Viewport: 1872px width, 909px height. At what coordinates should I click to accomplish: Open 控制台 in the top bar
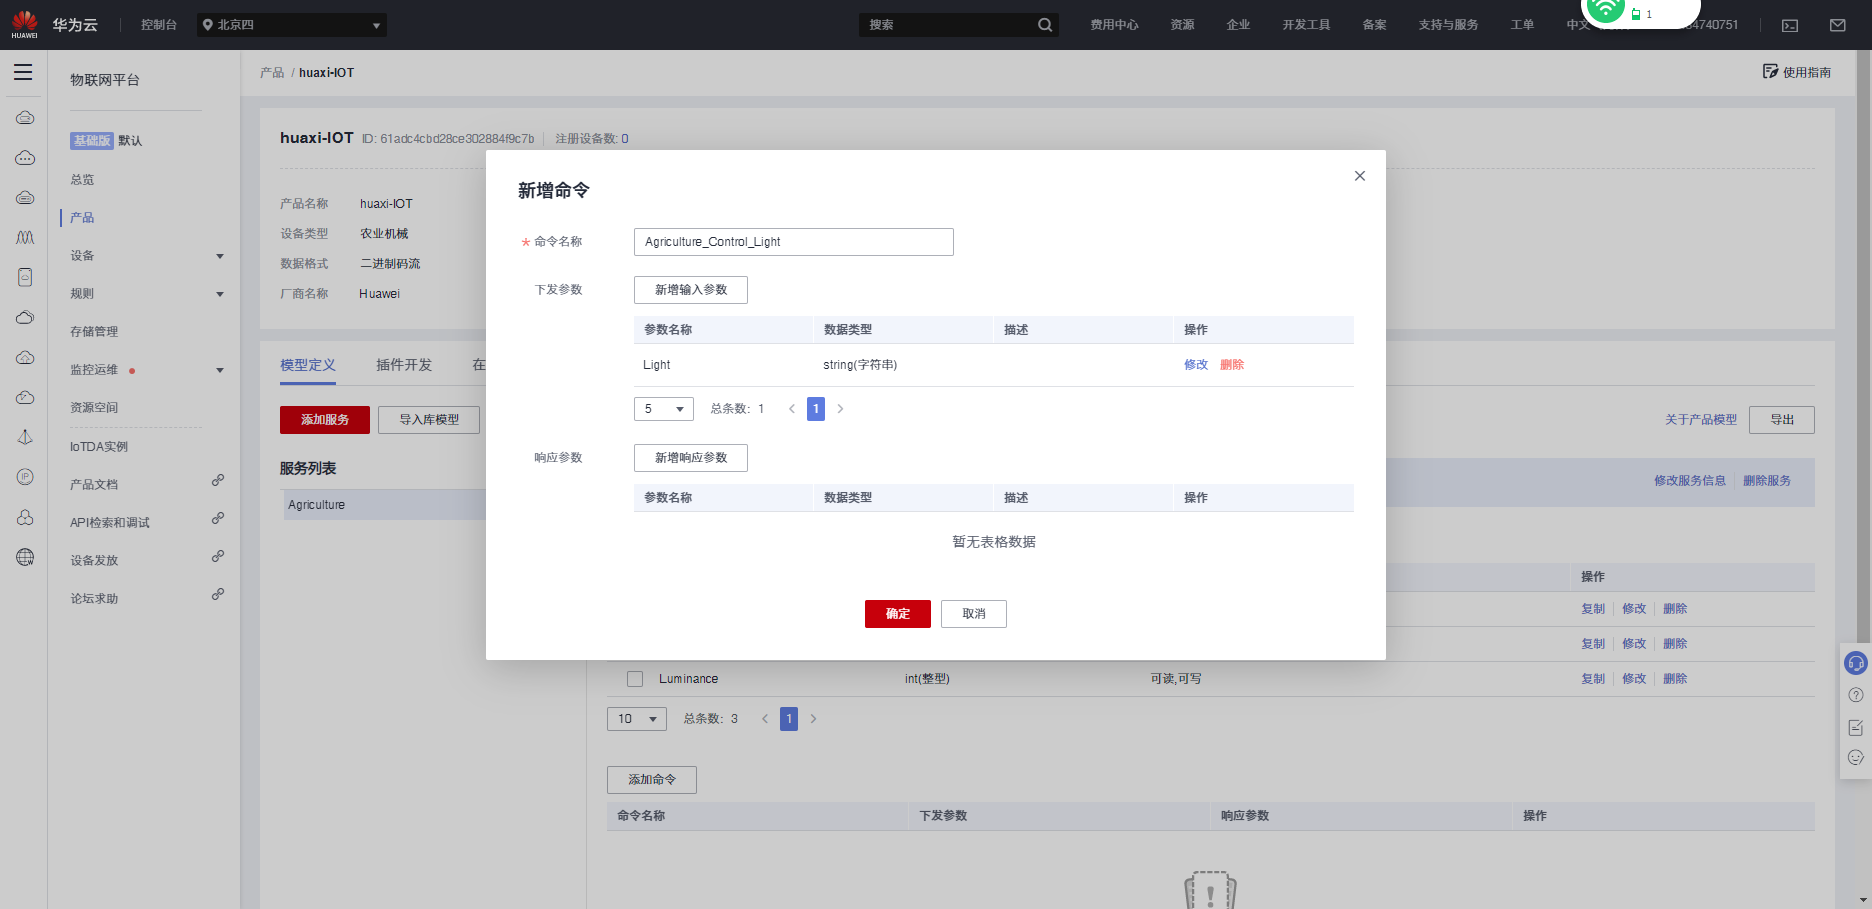pos(159,25)
